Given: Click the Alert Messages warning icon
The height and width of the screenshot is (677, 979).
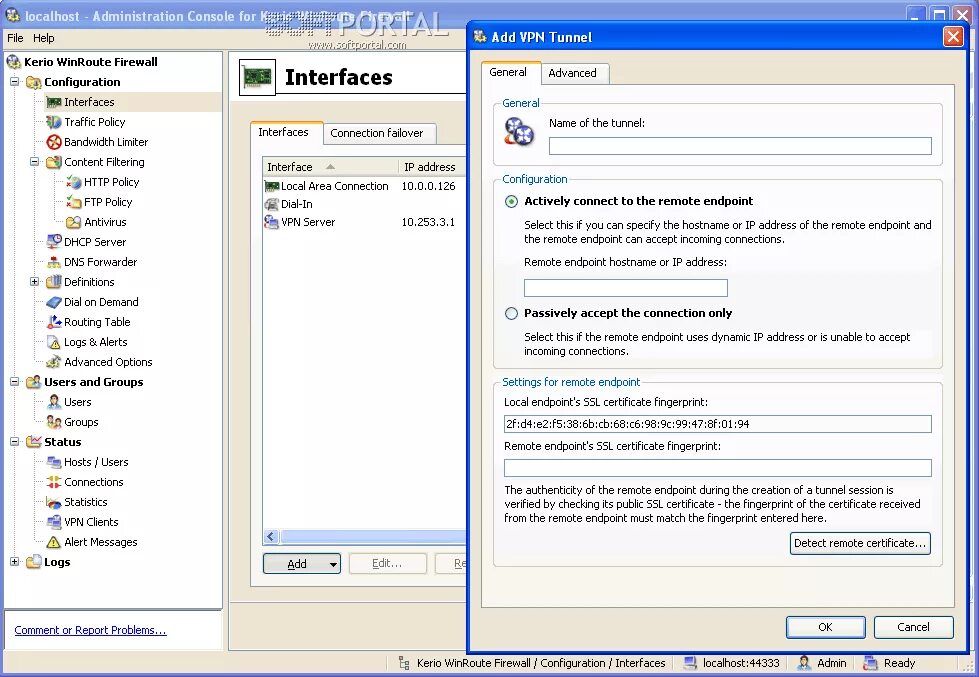Looking at the screenshot, I should point(54,542).
